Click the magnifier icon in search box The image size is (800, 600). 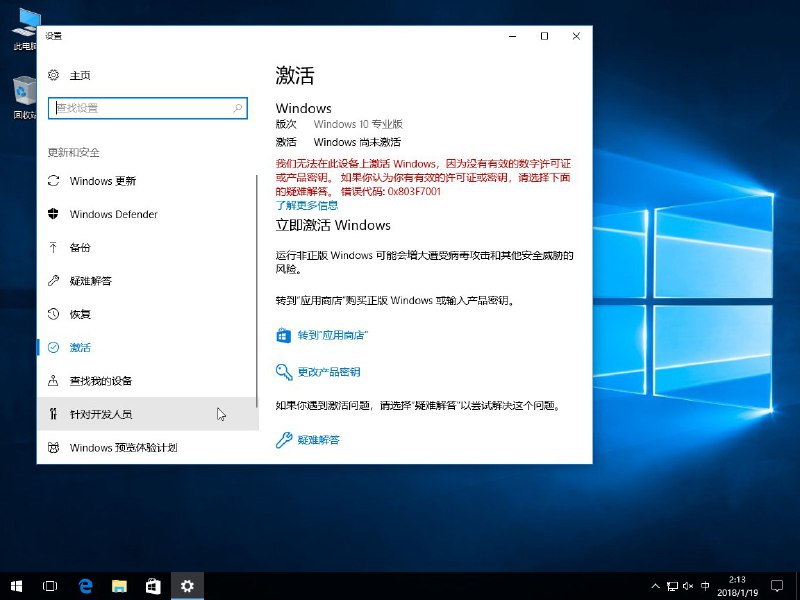click(237, 108)
